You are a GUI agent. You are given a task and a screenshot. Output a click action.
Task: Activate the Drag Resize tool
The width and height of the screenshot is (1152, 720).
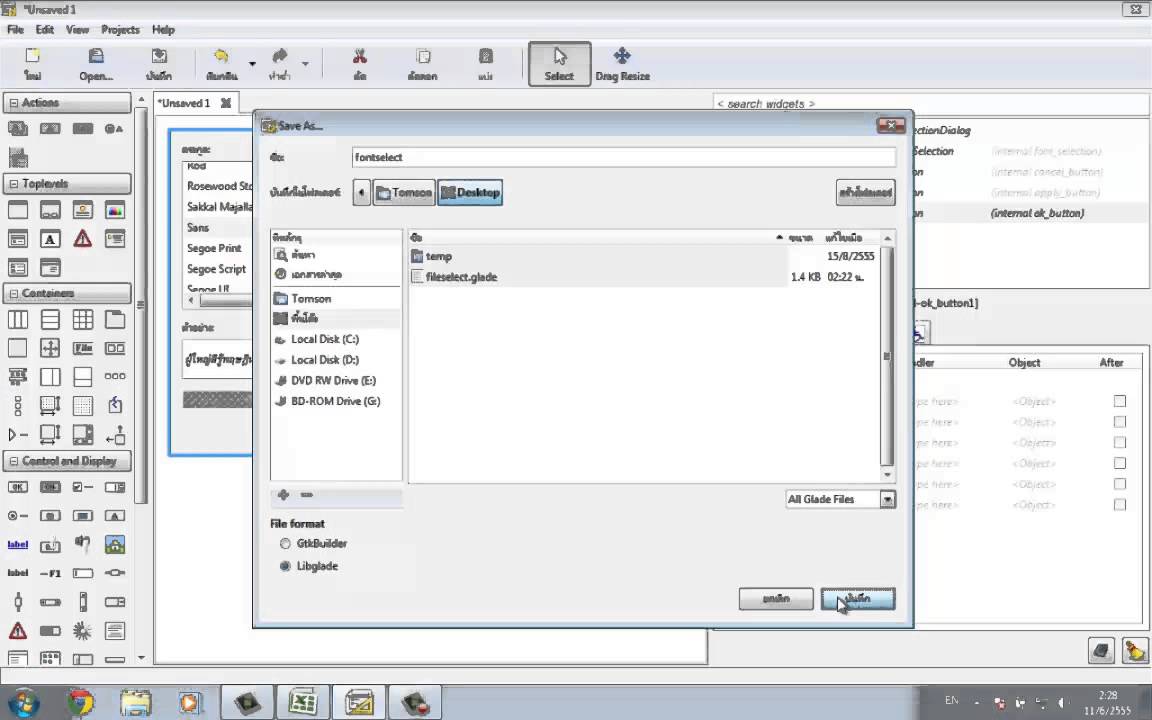622,64
